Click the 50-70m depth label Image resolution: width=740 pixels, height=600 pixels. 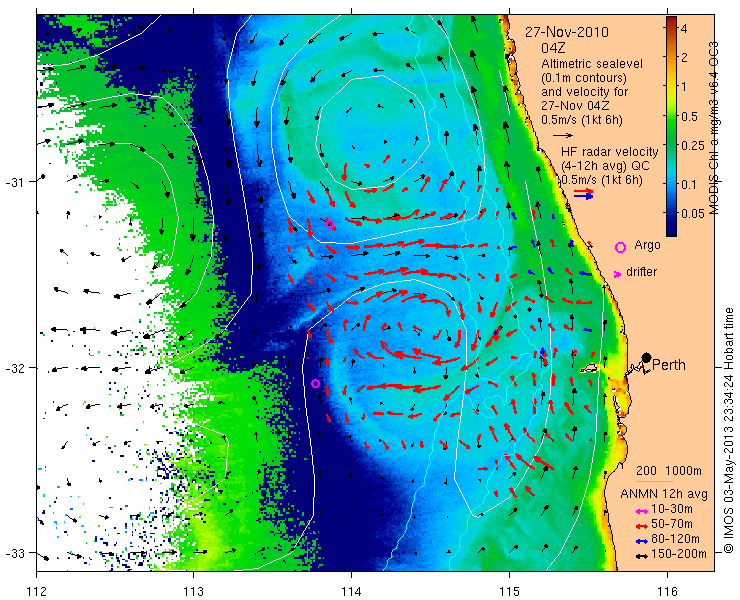point(672,524)
